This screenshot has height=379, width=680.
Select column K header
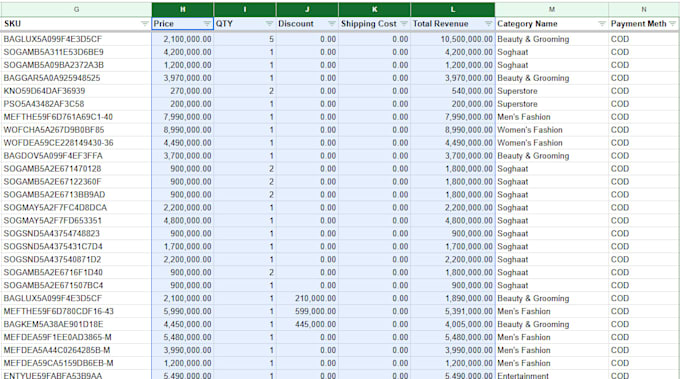click(x=375, y=9)
